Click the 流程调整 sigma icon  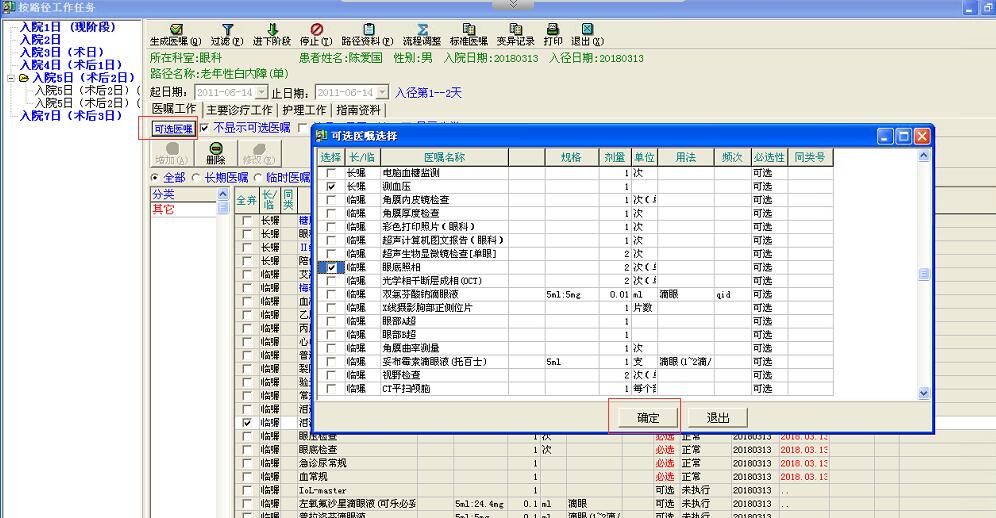[x=422, y=29]
